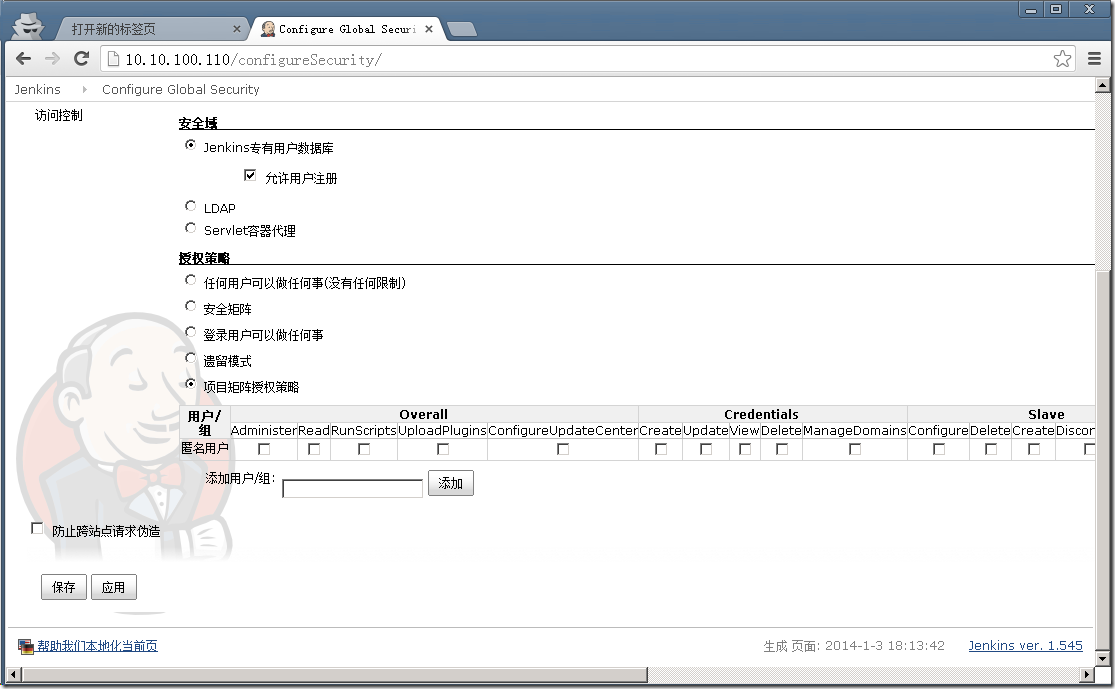Image resolution: width=1115 pixels, height=689 pixels.
Task: Click the Overall column group header
Action: click(423, 414)
